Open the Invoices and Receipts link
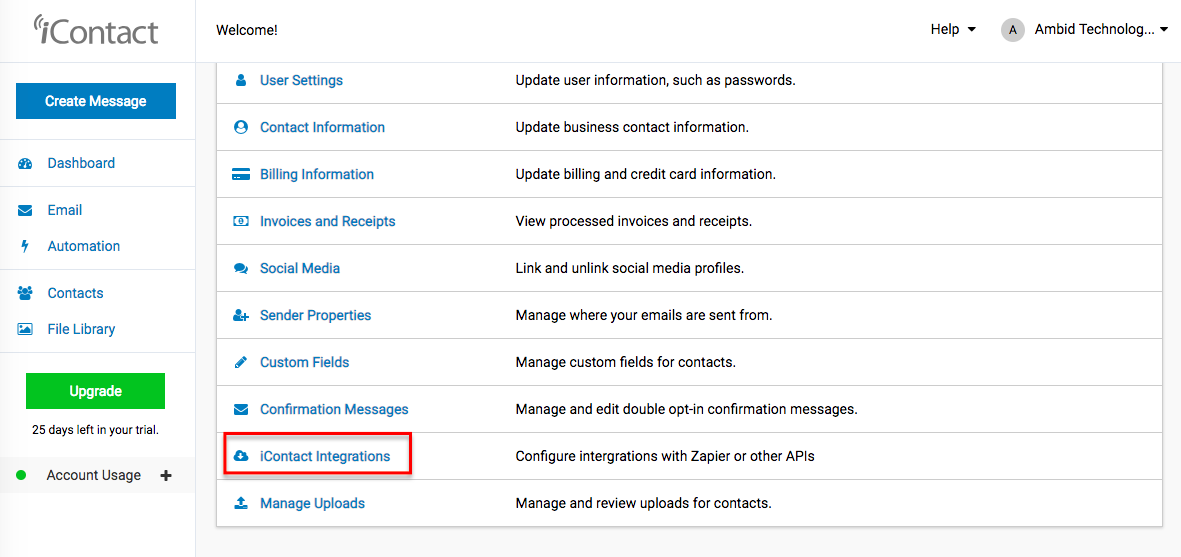The width and height of the screenshot is (1181, 557). 328,221
